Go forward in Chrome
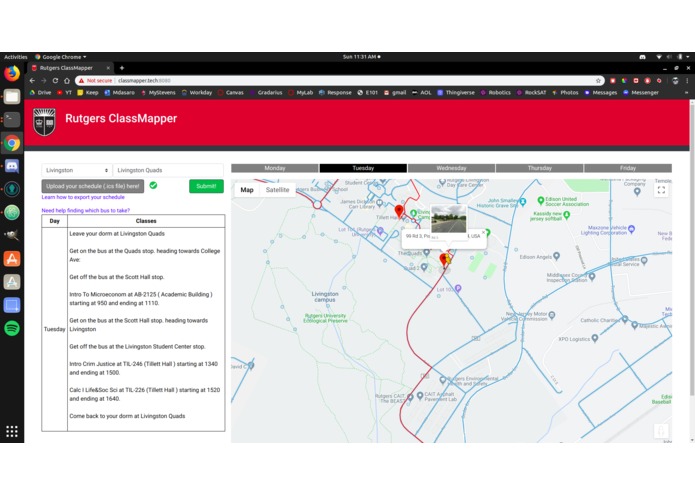The width and height of the screenshot is (695, 494). 43,81
